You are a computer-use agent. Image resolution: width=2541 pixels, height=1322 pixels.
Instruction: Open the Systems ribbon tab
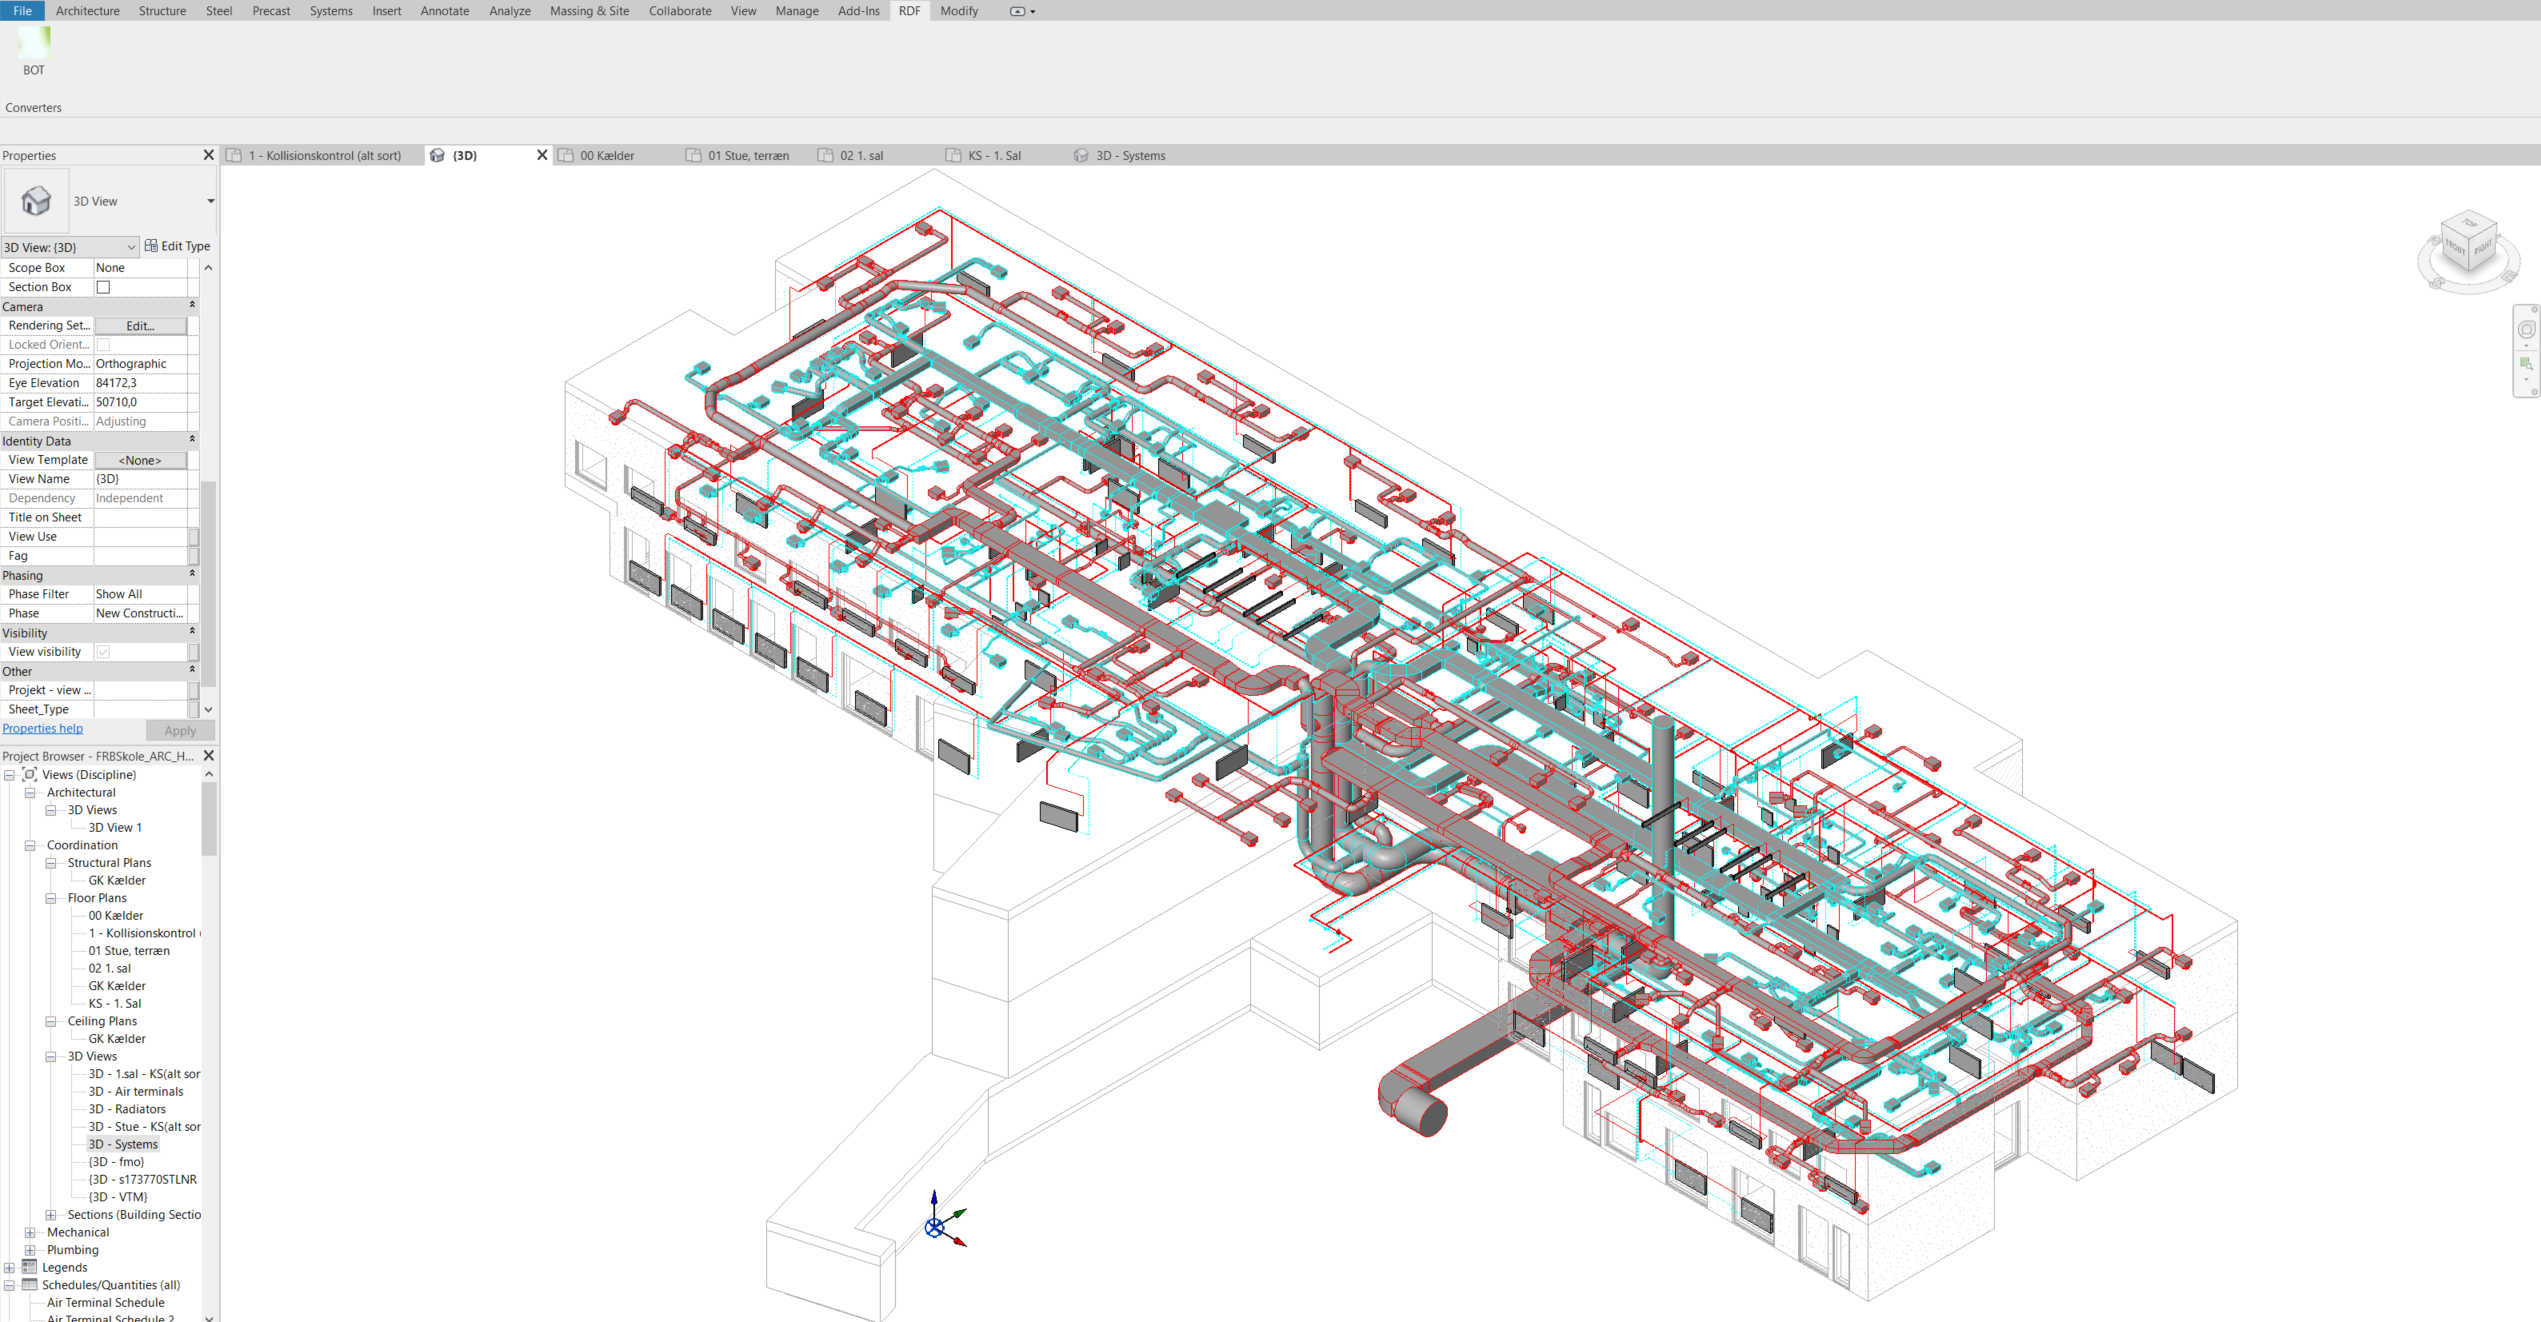pyautogui.click(x=330, y=11)
